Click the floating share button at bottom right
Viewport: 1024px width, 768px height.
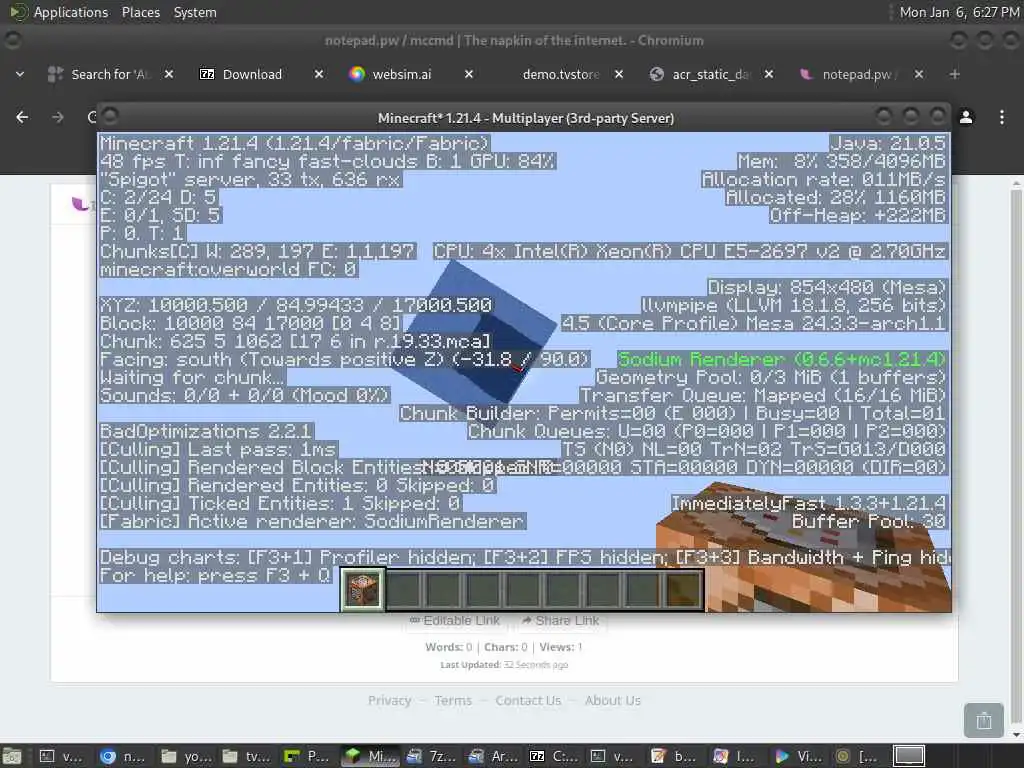coord(984,720)
